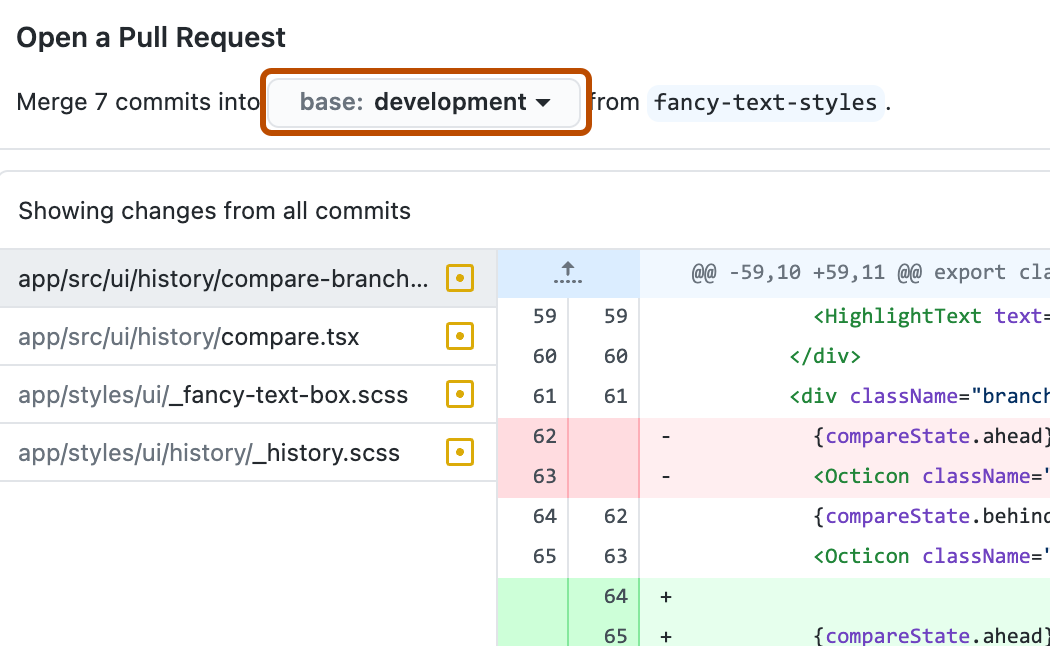Click the @@ -59,10 +59,11 @@ hunk header
Viewport: 1050px width, 646px height.
click(860, 271)
